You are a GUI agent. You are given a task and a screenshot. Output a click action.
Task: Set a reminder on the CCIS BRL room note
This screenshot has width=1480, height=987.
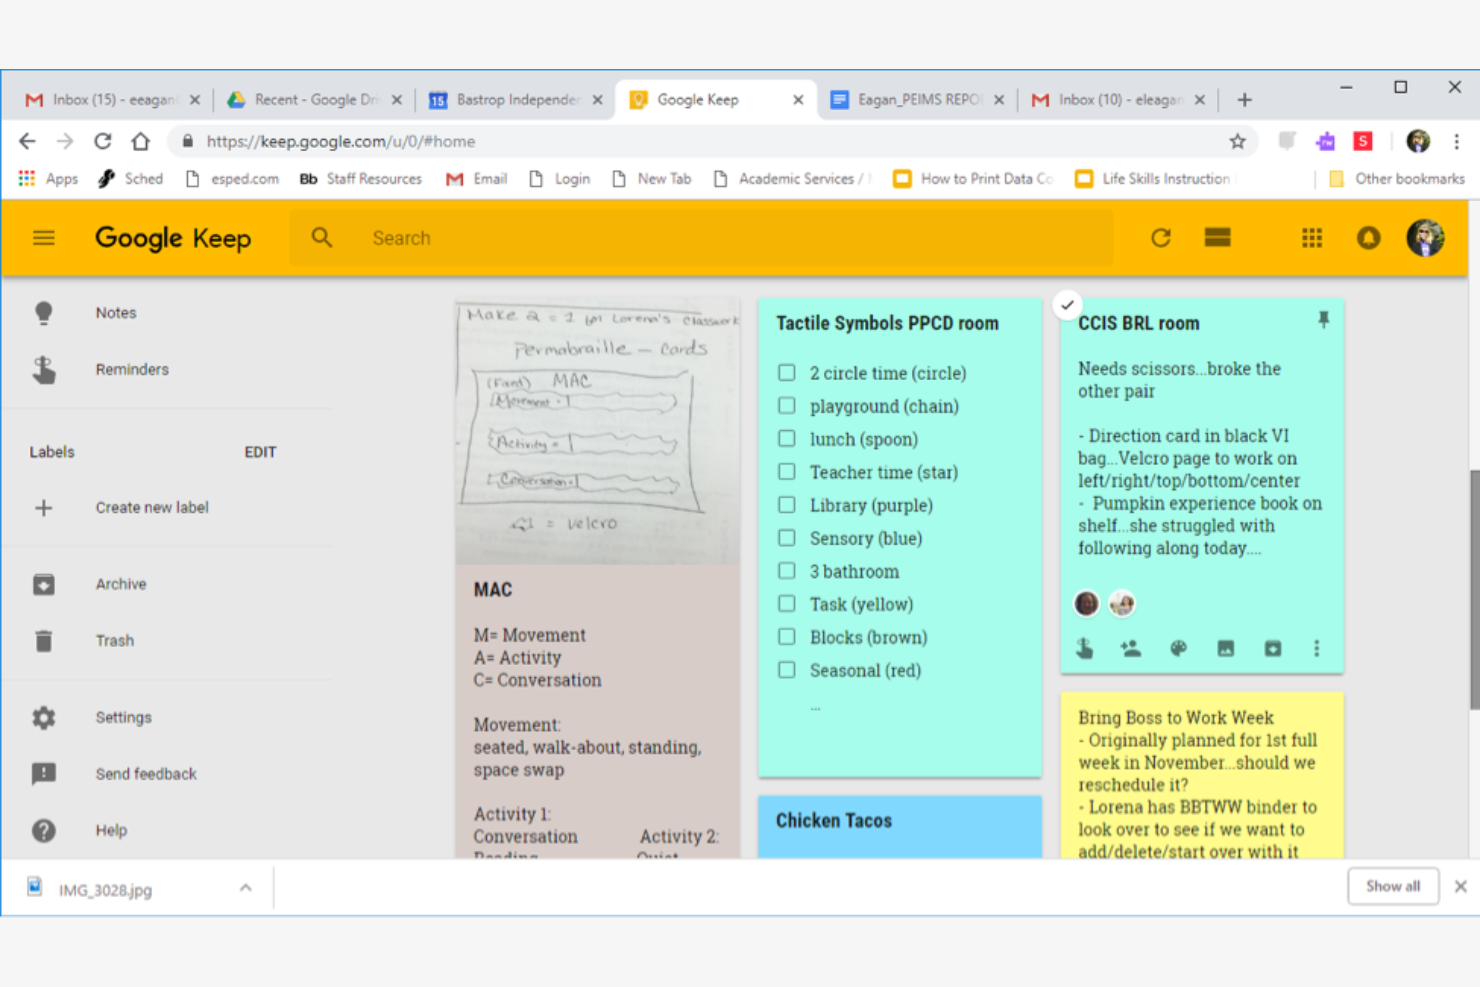point(1084,648)
